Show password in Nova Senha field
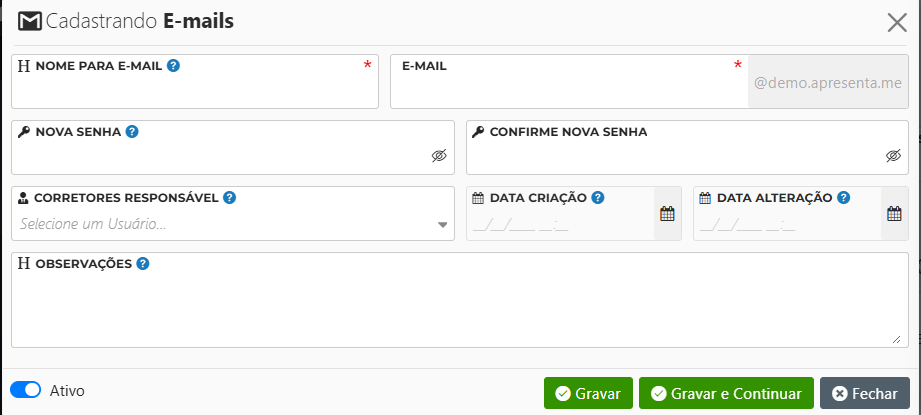Image resolution: width=921 pixels, height=415 pixels. click(439, 155)
